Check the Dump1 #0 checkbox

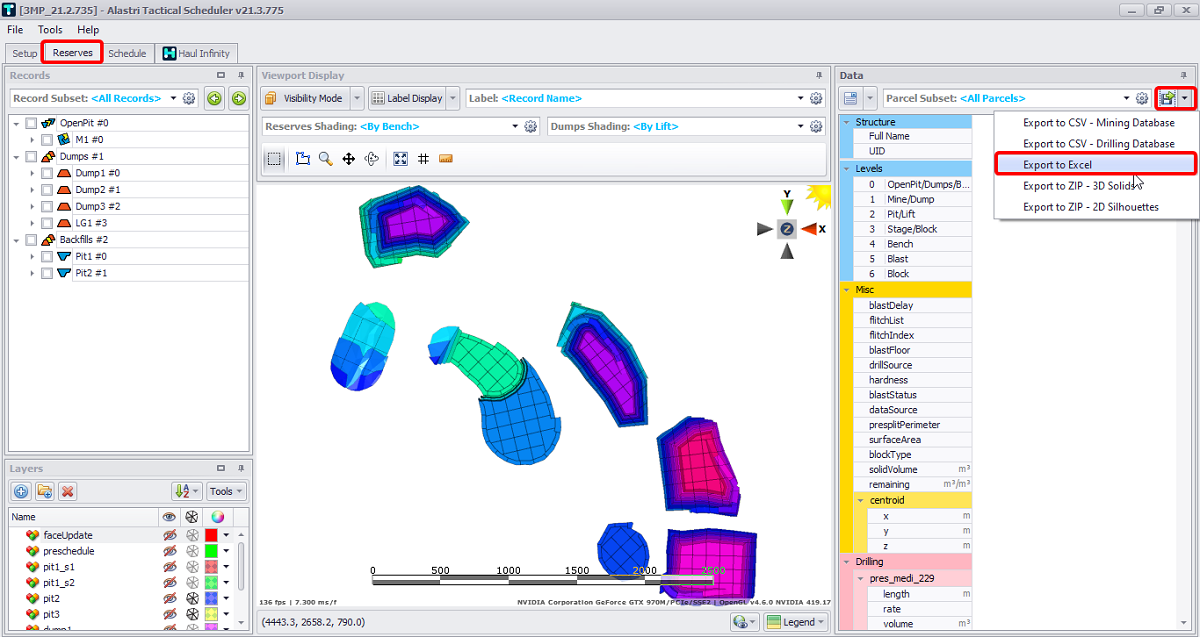coord(47,173)
